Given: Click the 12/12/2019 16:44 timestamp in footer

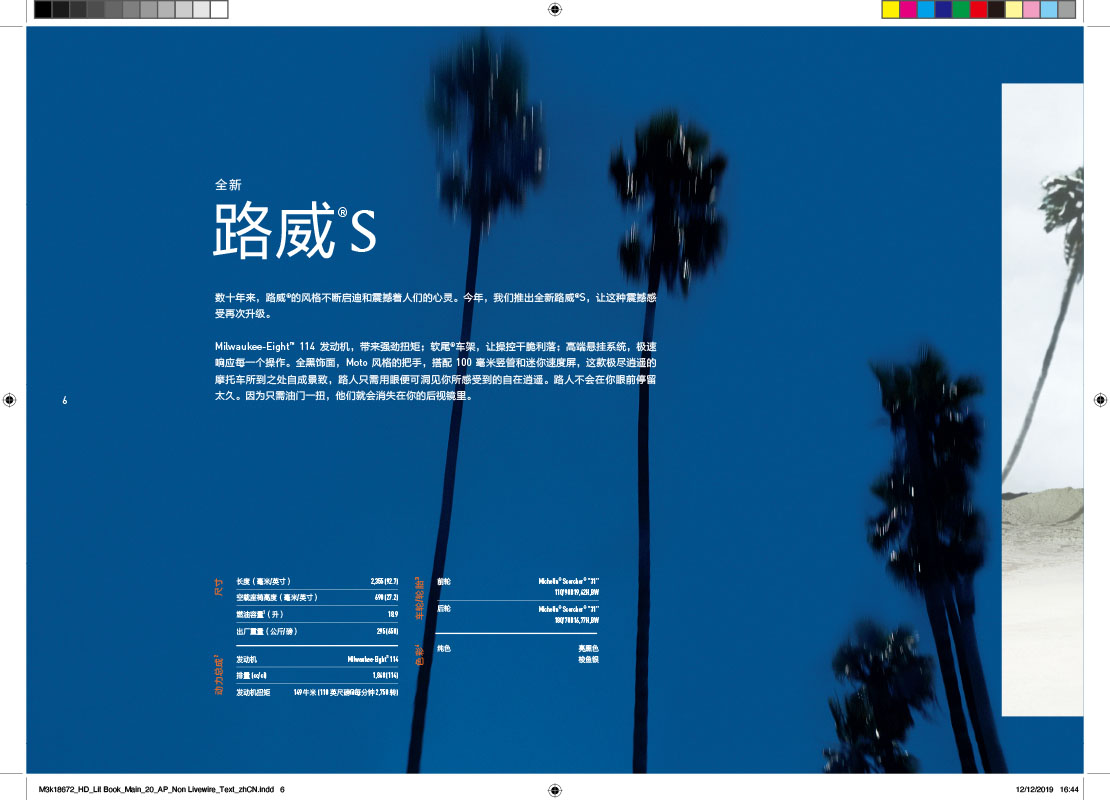Looking at the screenshot, I should point(1047,789).
